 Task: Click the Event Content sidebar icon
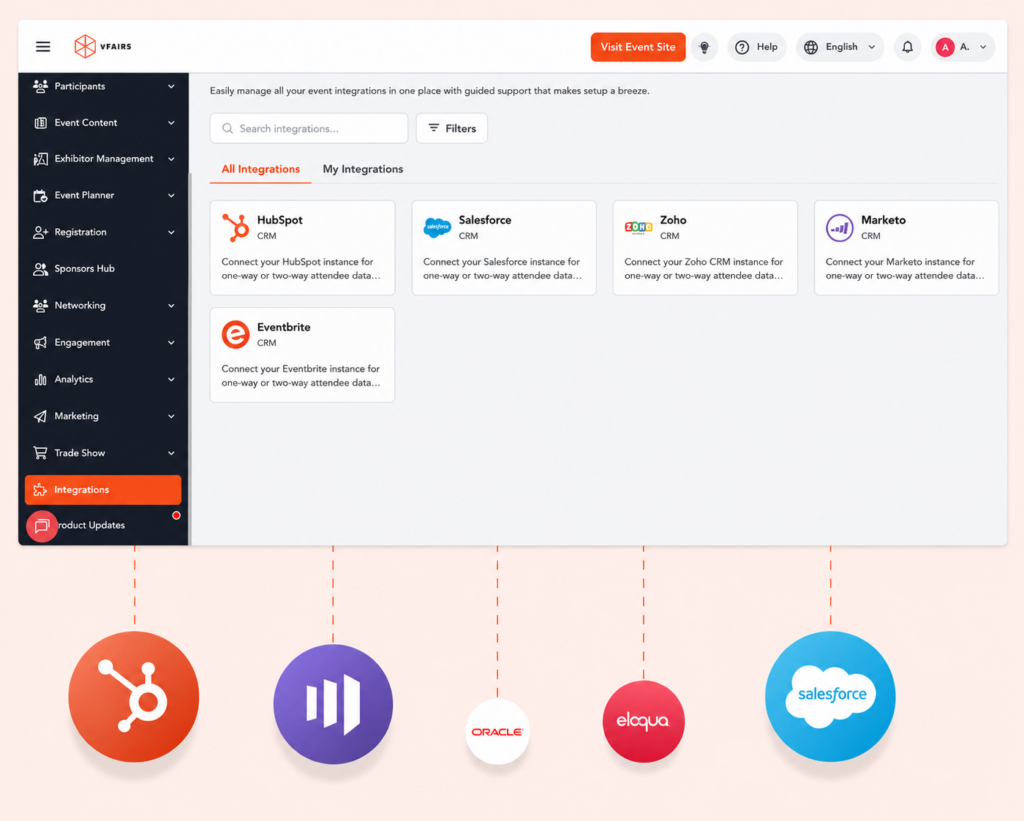(x=40, y=123)
